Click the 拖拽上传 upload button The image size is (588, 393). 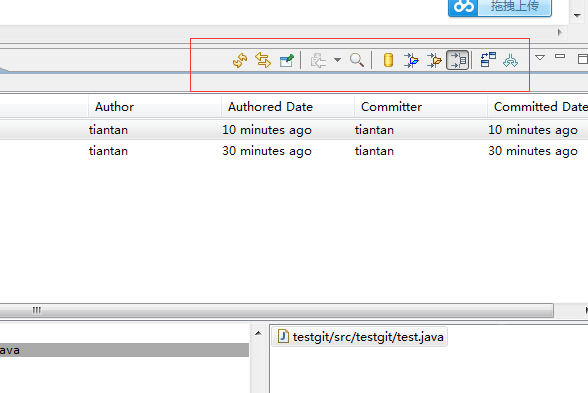pyautogui.click(x=514, y=6)
